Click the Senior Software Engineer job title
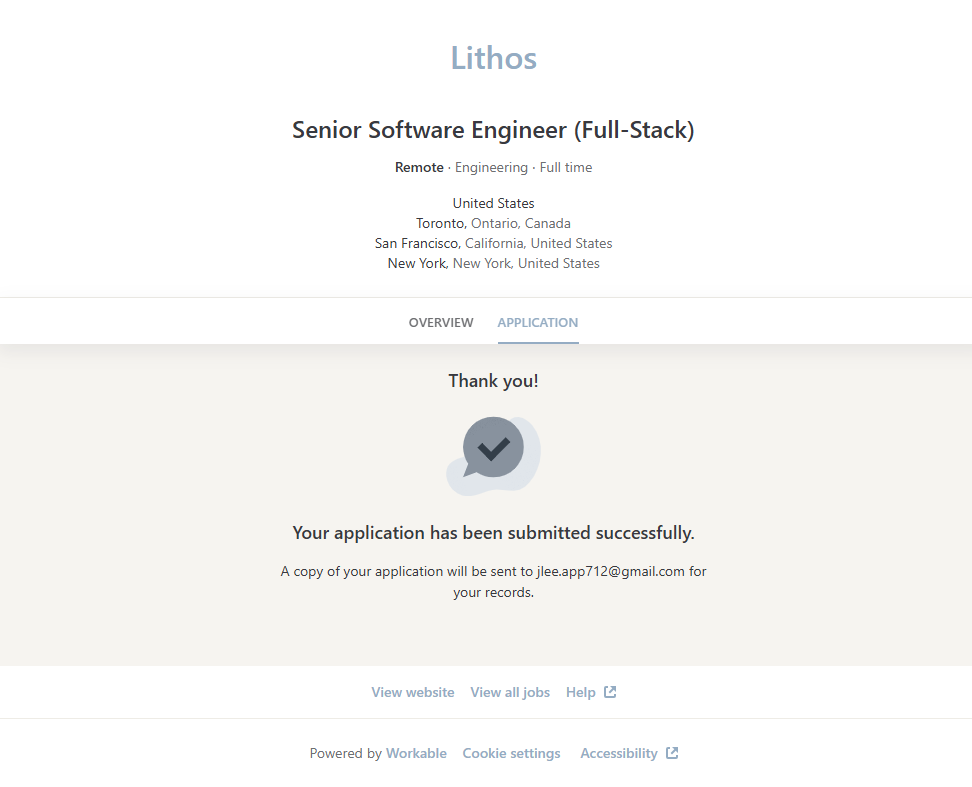This screenshot has width=972, height=787. (493, 130)
